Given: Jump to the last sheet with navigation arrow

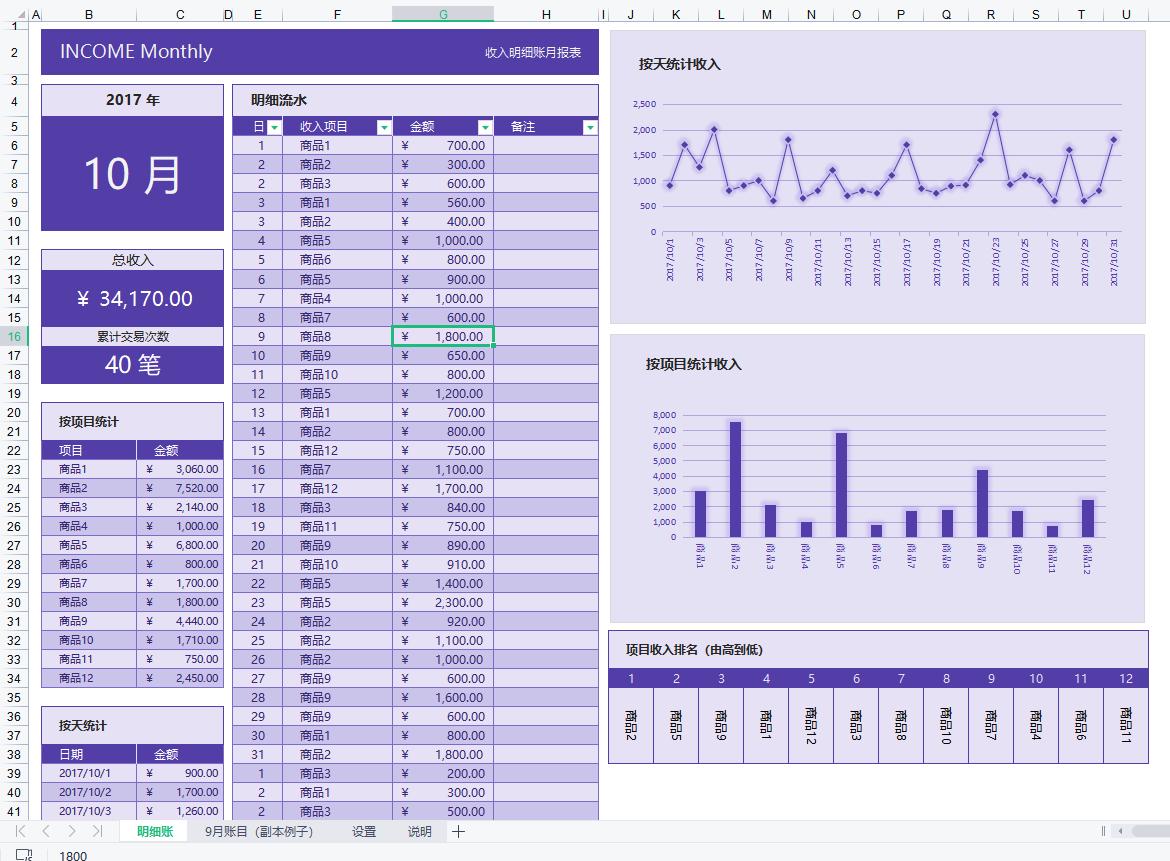Looking at the screenshot, I should (x=97, y=831).
